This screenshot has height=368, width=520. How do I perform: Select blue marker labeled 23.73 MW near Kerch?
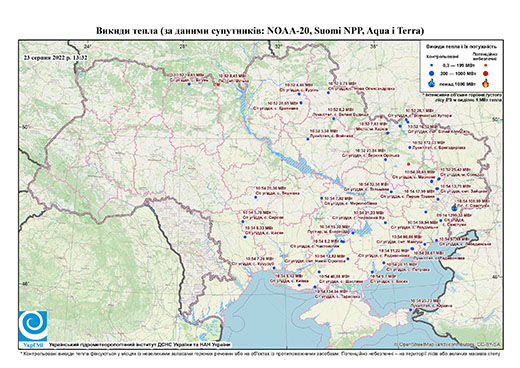(410, 310)
